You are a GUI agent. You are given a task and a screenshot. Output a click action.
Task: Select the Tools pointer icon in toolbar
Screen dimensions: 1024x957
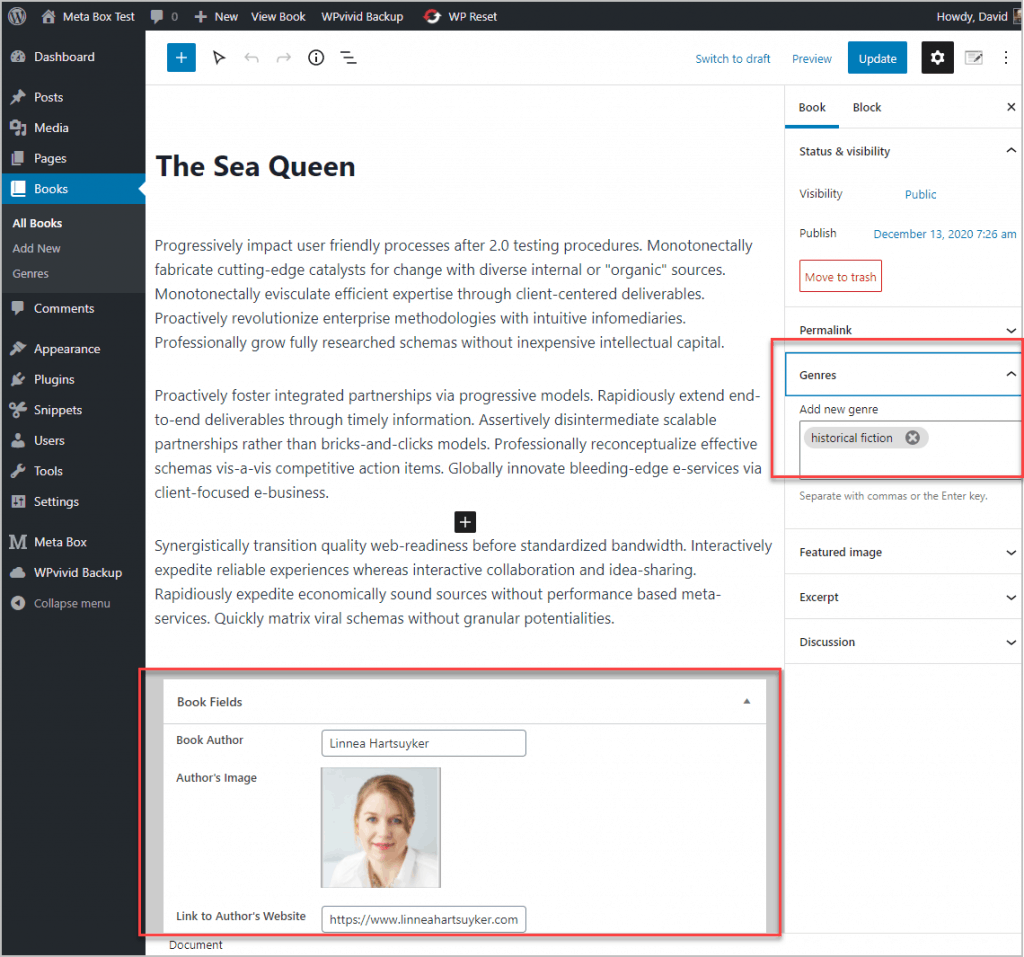coord(219,57)
